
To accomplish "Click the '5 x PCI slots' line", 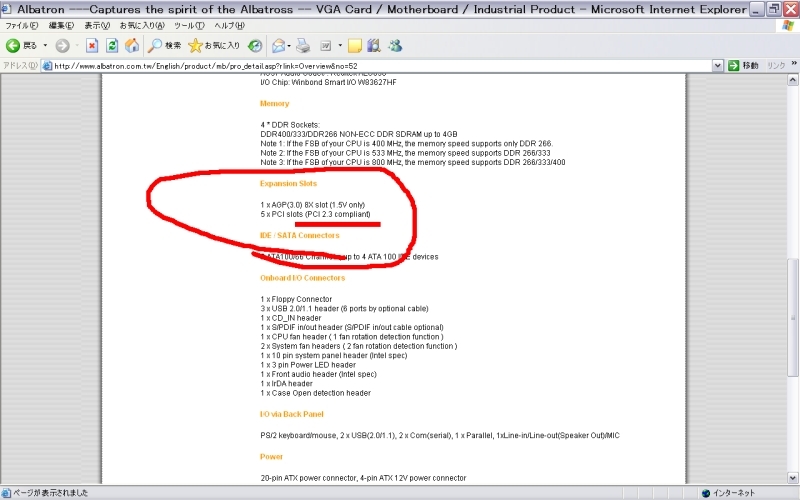I will tap(315, 214).
